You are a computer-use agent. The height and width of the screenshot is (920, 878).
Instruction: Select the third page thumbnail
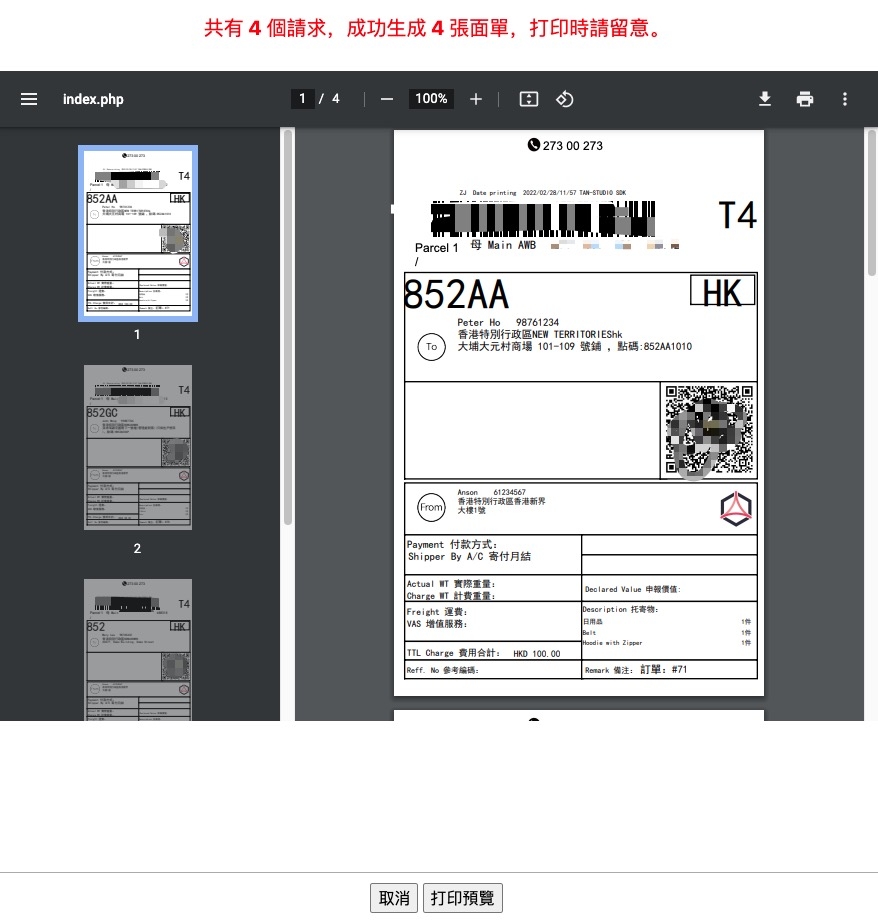pyautogui.click(x=138, y=649)
